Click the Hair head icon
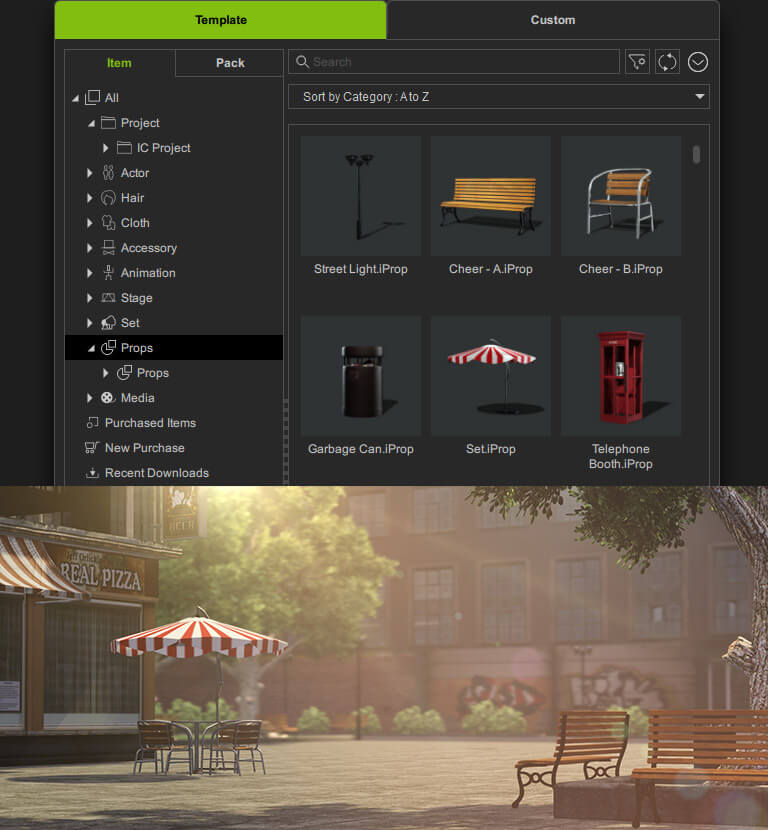The image size is (768, 830). 109,198
